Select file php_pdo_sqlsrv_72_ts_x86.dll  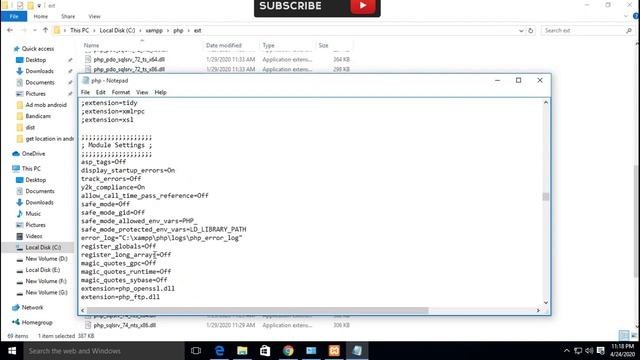coord(129,69)
